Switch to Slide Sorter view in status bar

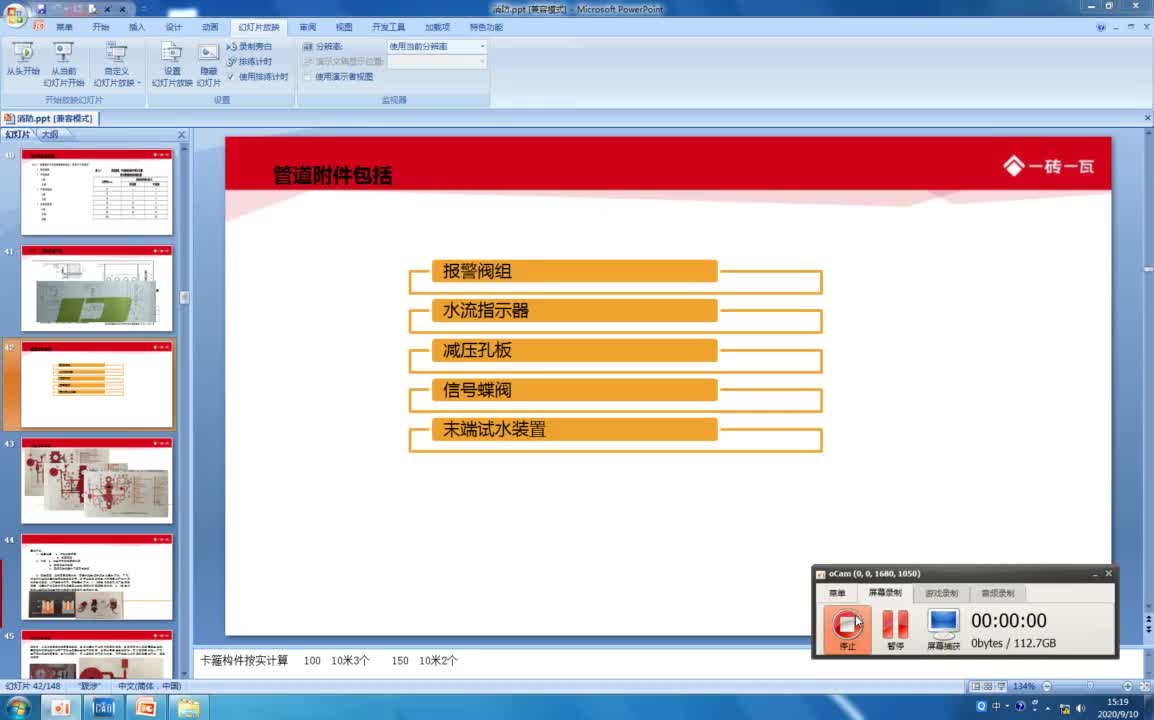[988, 686]
